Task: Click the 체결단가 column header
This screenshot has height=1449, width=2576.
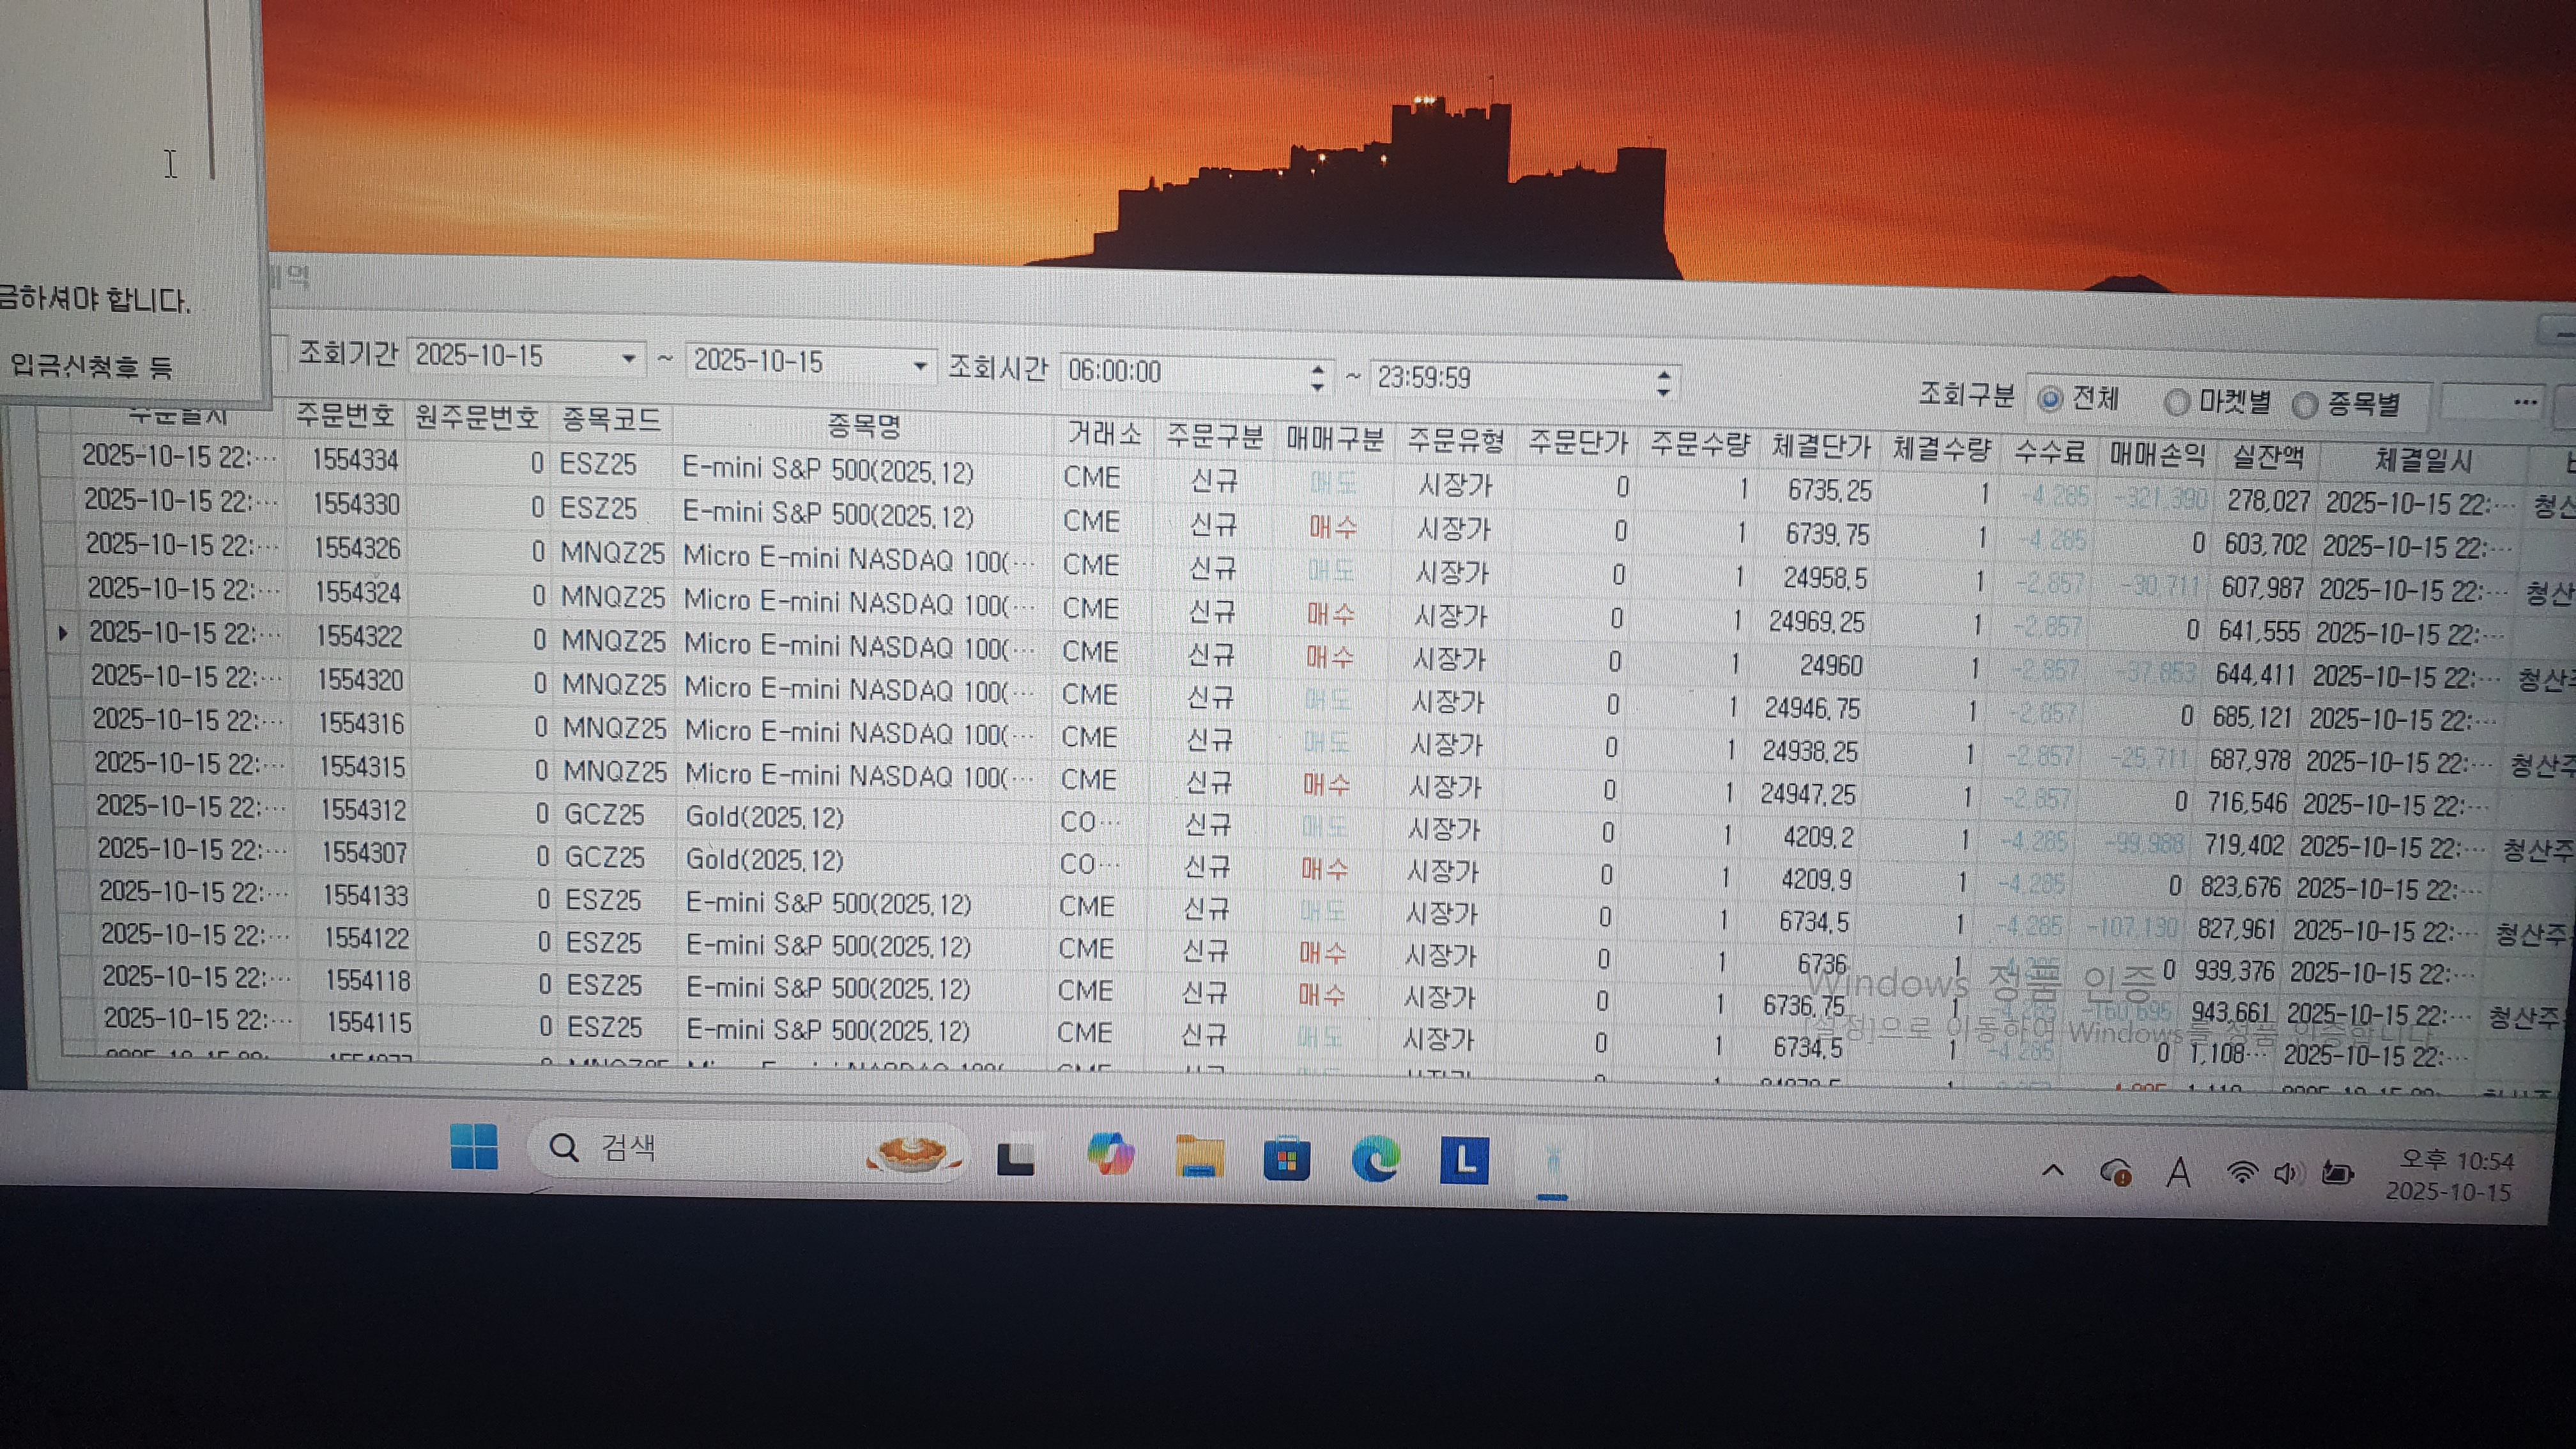Action: 1820,446
